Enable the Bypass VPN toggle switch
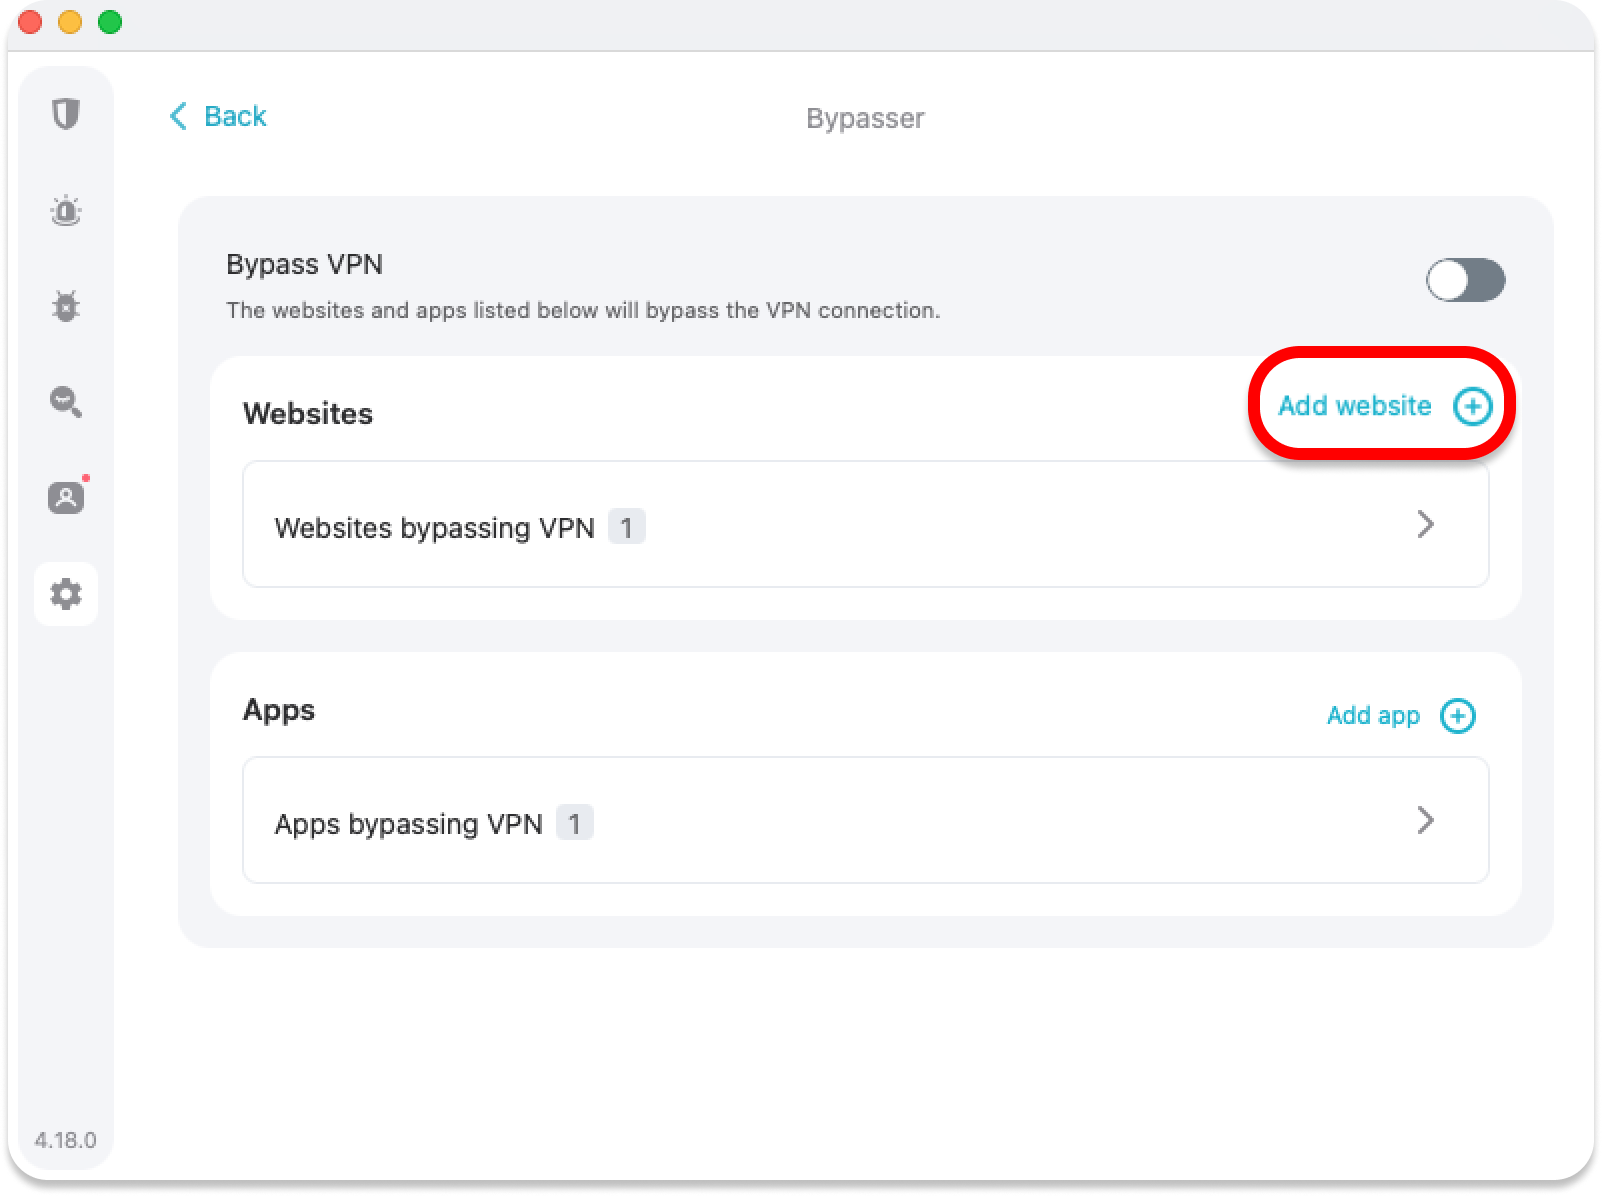Viewport: 1602px width, 1196px height. (x=1465, y=280)
